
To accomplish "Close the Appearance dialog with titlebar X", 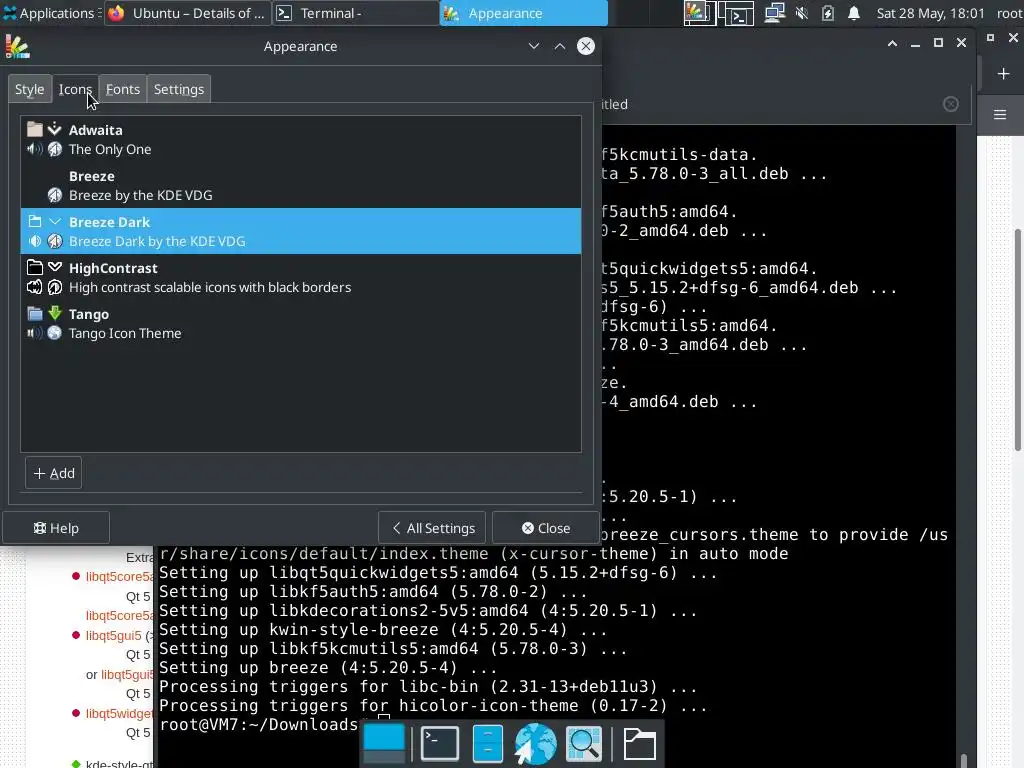I will (x=586, y=46).
